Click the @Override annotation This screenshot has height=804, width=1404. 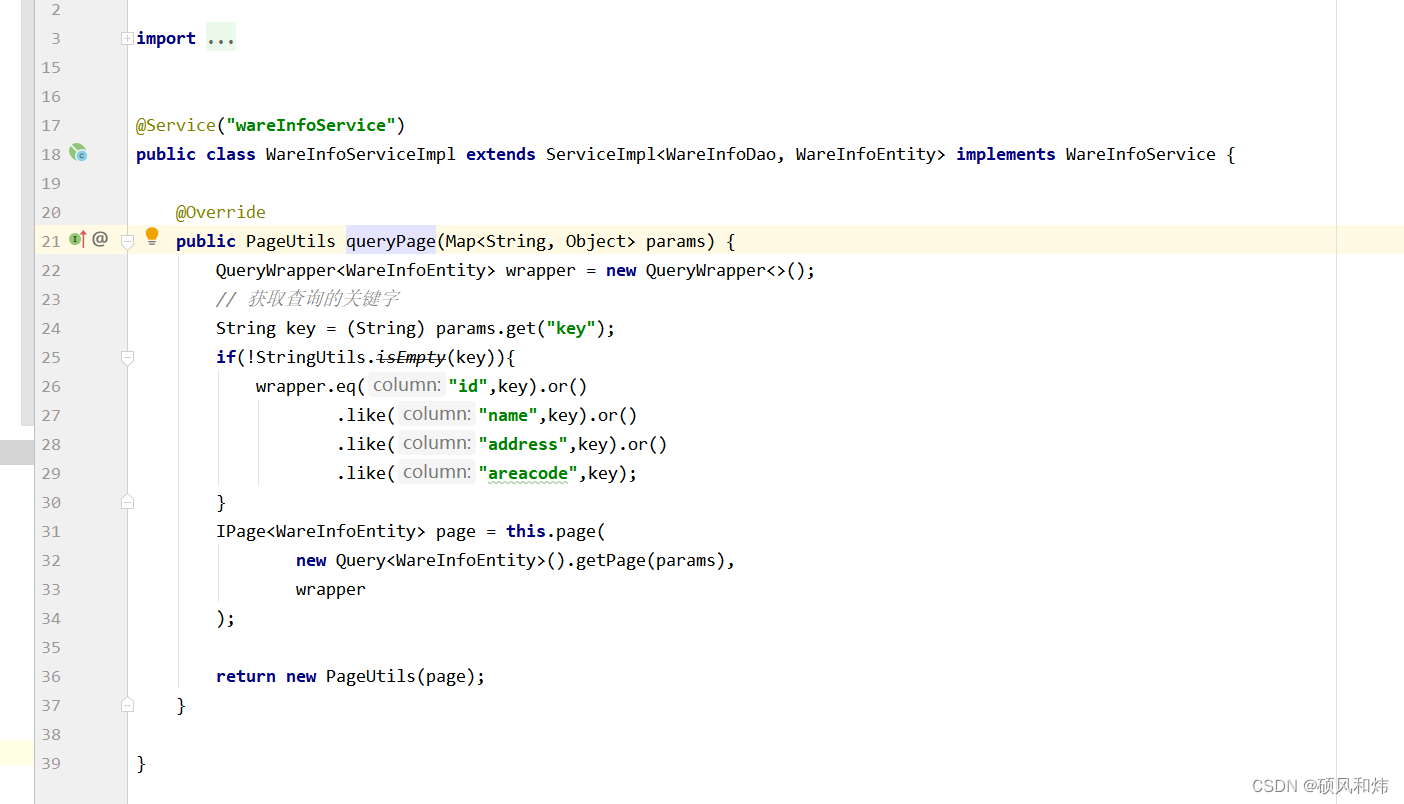click(221, 212)
